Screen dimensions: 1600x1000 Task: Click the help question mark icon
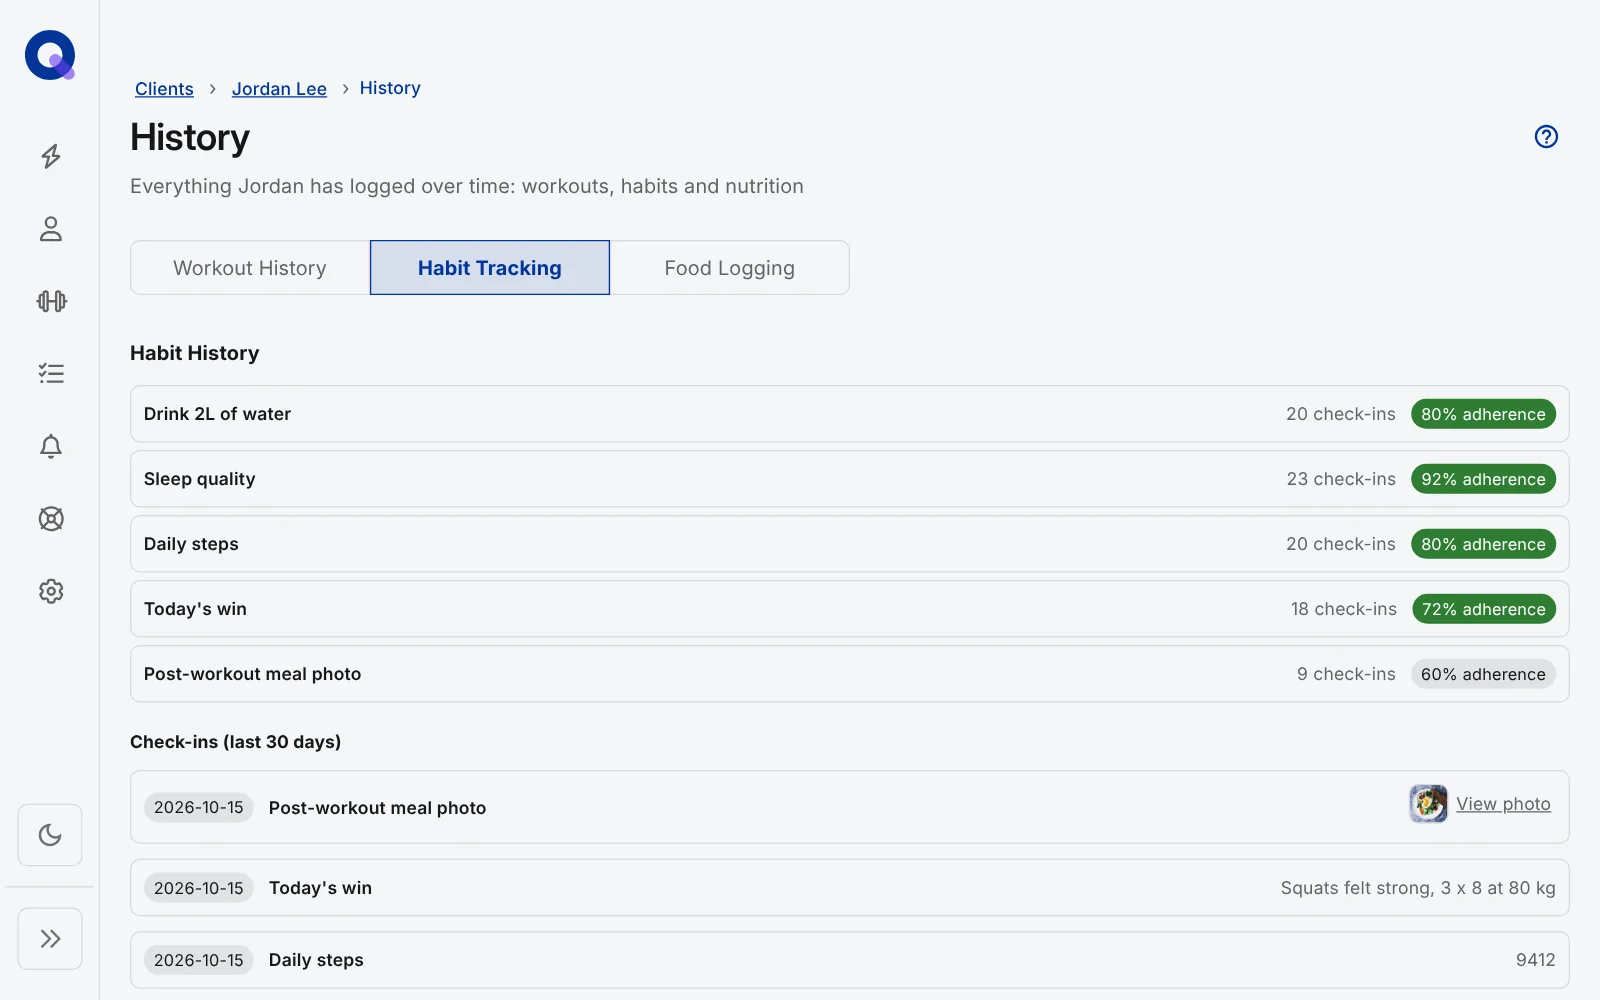[x=1546, y=136]
